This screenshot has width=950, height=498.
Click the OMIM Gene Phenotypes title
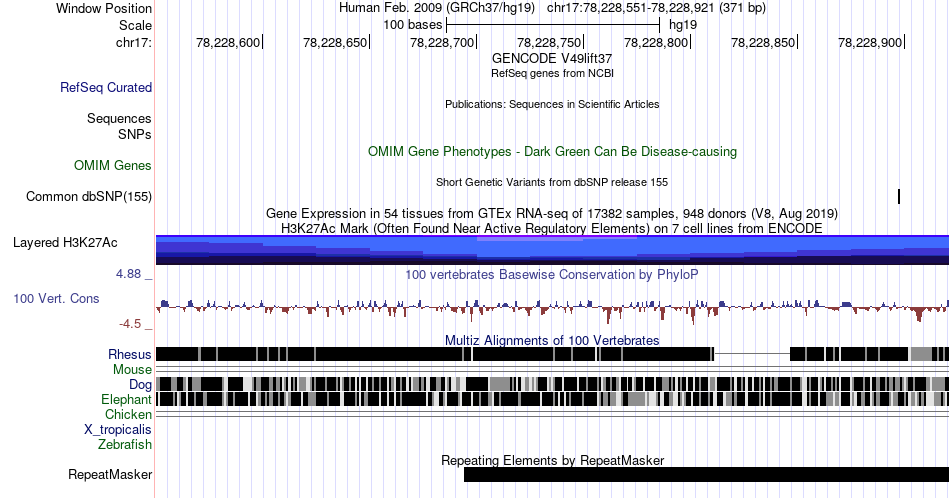pos(552,151)
